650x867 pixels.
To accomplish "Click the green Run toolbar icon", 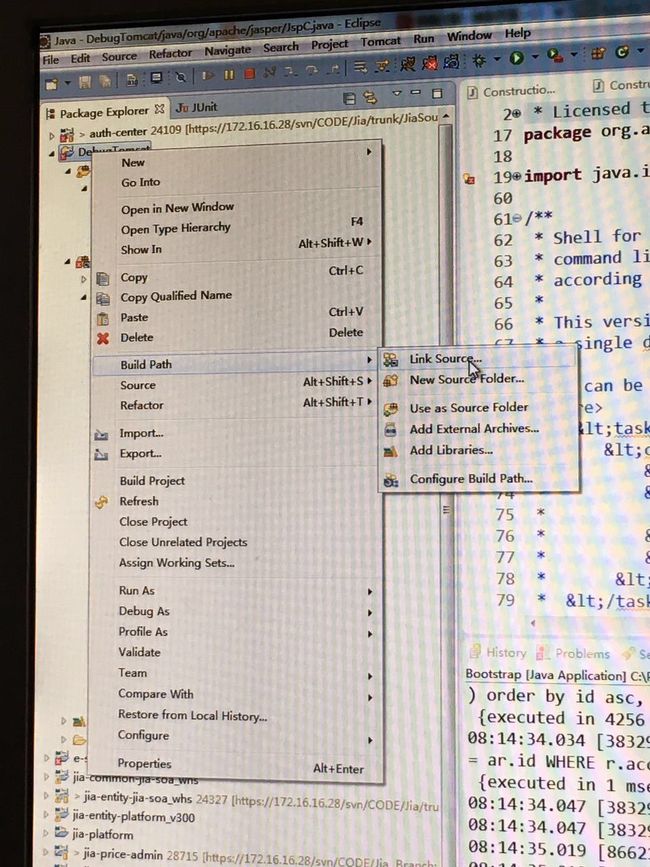I will pos(517,58).
